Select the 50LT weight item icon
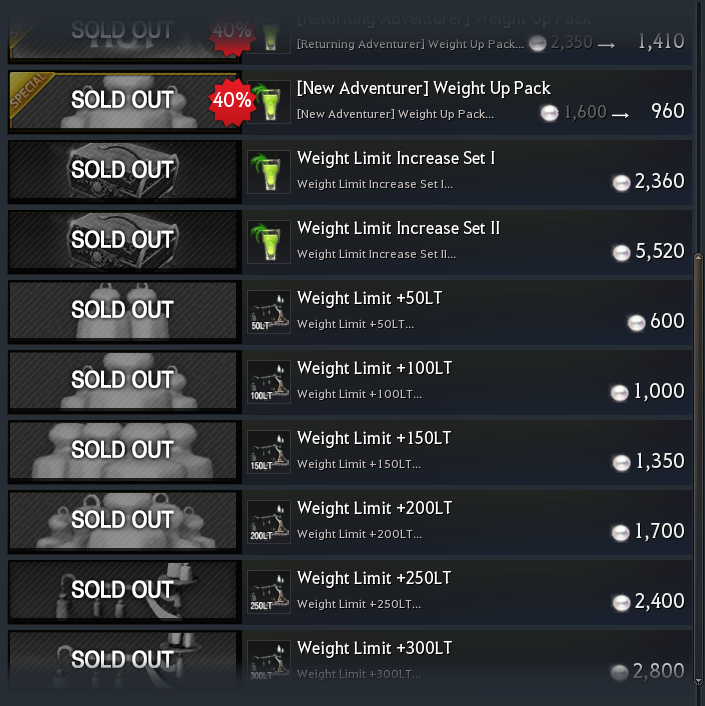The height and width of the screenshot is (706, 705). (269, 311)
